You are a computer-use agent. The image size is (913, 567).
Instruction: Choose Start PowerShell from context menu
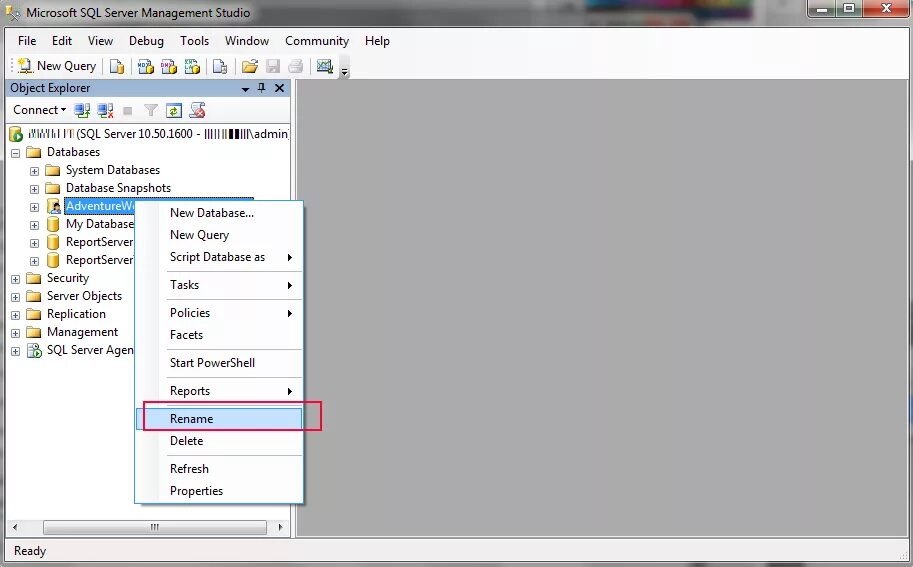pyautogui.click(x=219, y=363)
